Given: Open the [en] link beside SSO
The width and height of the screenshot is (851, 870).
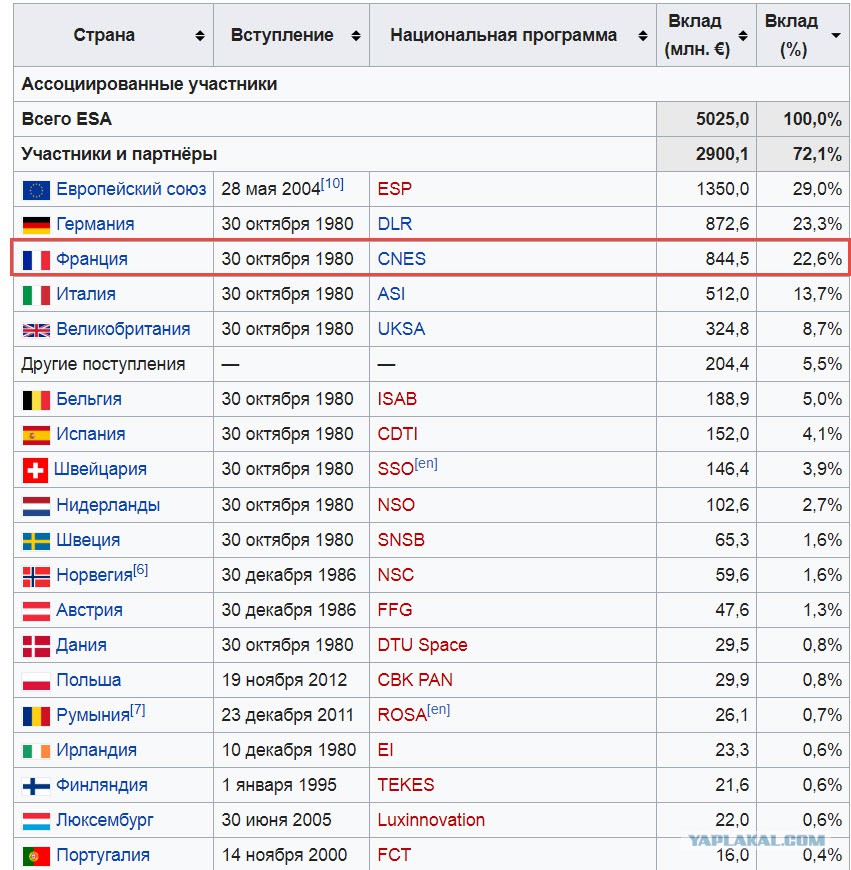Looking at the screenshot, I should coord(426,464).
